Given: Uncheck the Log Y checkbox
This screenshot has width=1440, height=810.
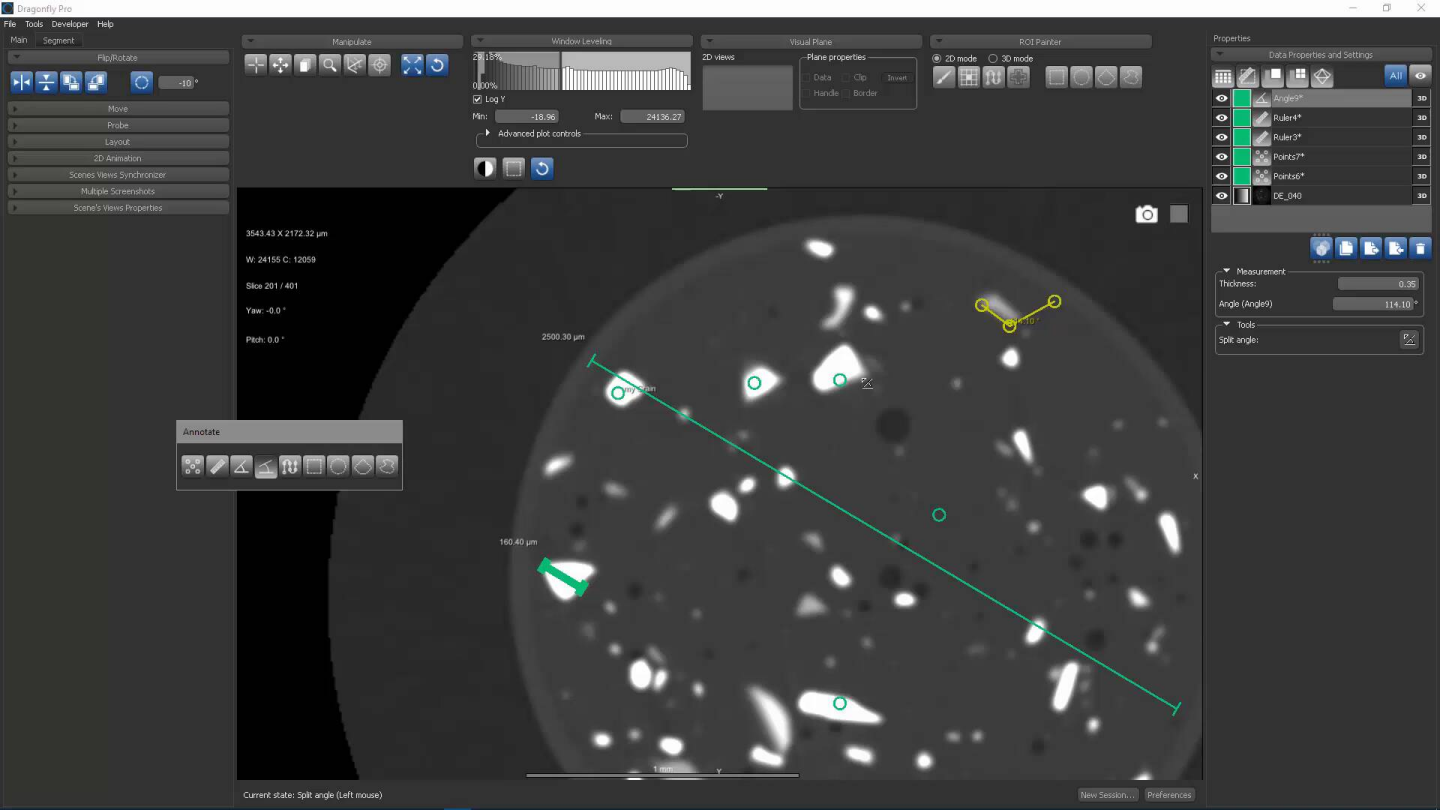Looking at the screenshot, I should coord(477,99).
